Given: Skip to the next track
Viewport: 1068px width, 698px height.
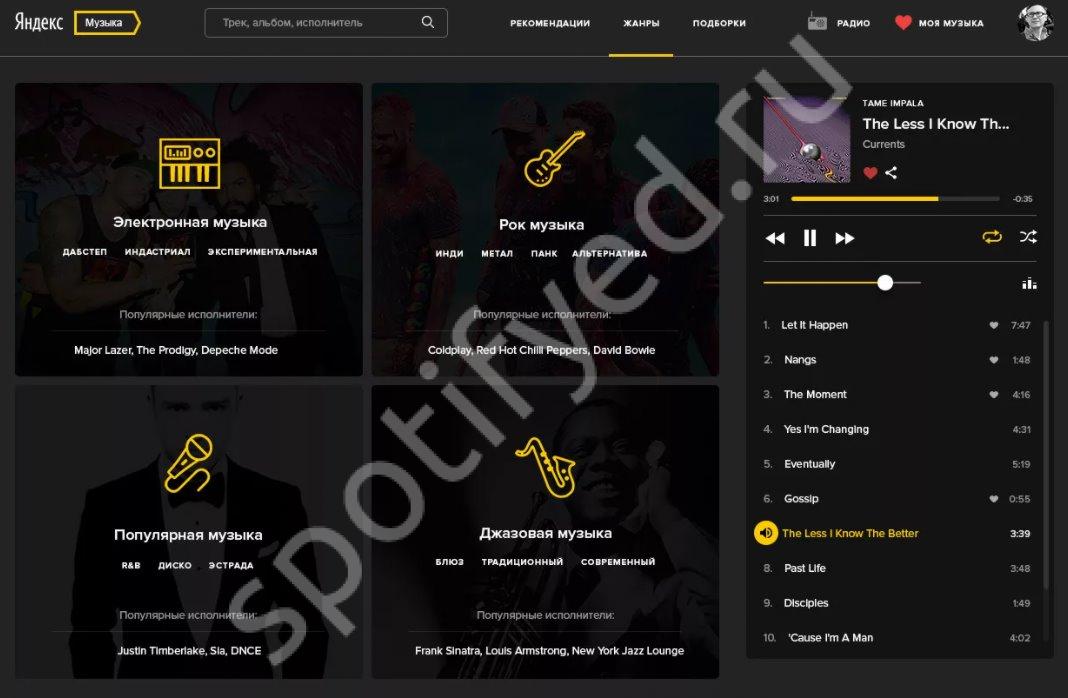Looking at the screenshot, I should click(x=845, y=238).
